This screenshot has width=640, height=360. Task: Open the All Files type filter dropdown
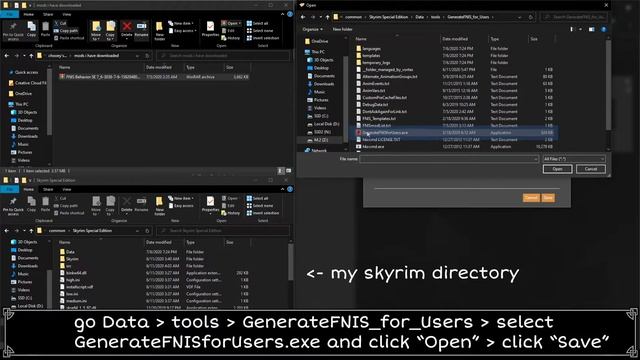(x=602, y=159)
